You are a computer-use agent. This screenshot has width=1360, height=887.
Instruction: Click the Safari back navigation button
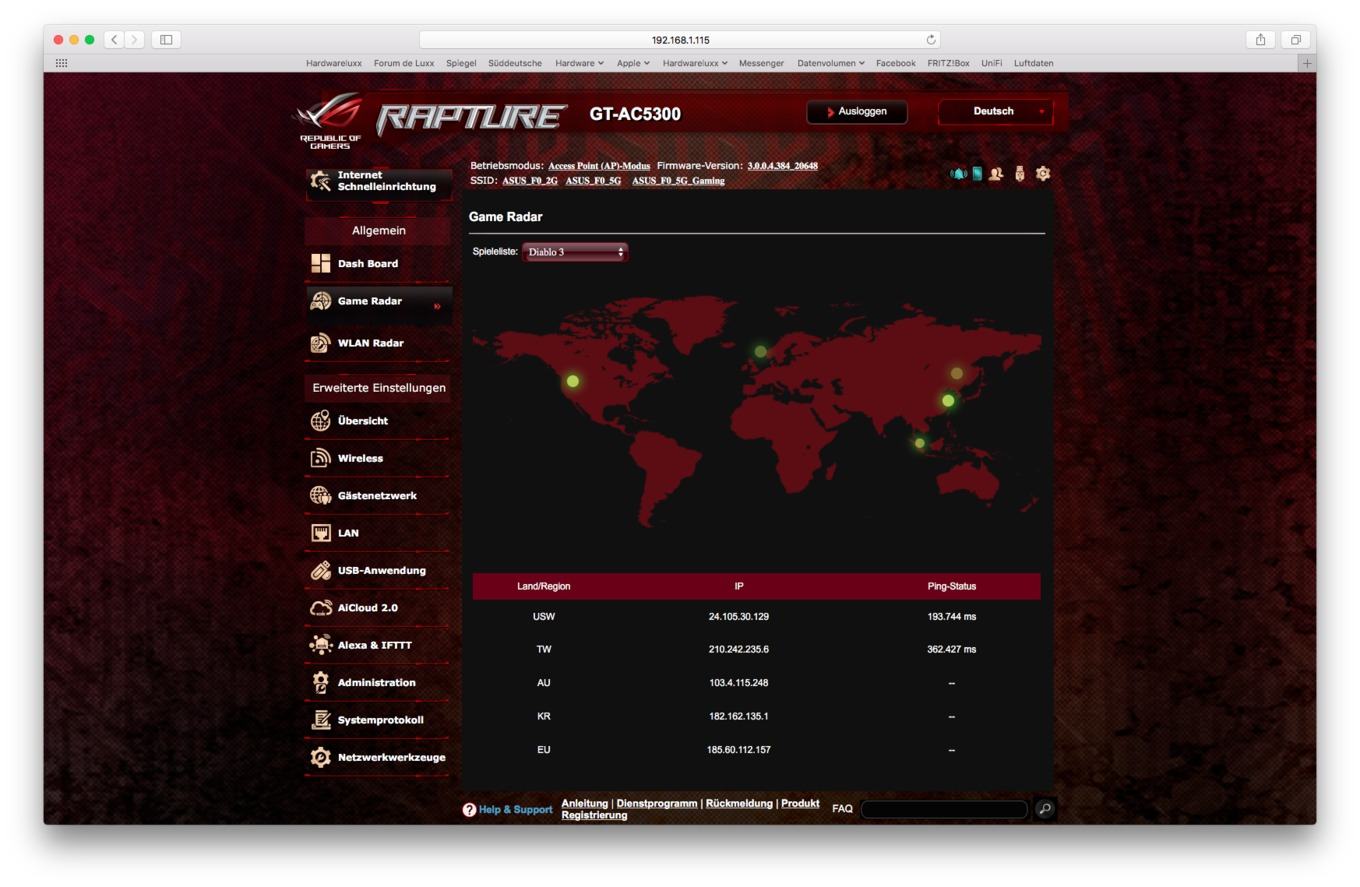pos(114,40)
